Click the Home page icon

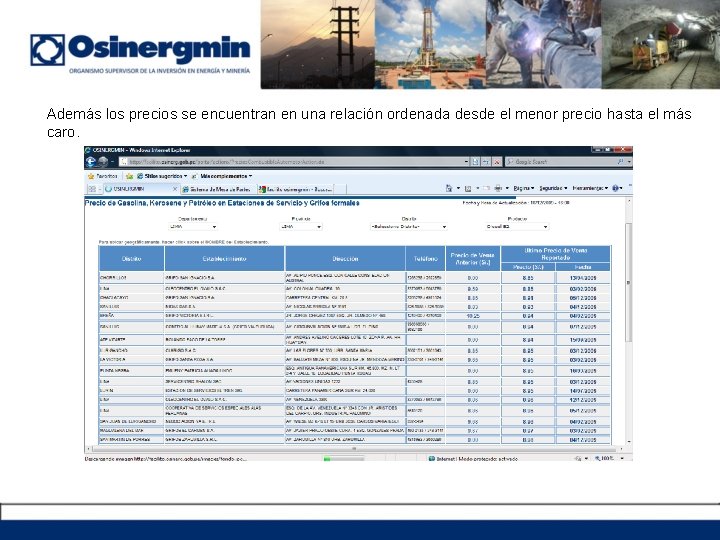pyautogui.click(x=449, y=188)
